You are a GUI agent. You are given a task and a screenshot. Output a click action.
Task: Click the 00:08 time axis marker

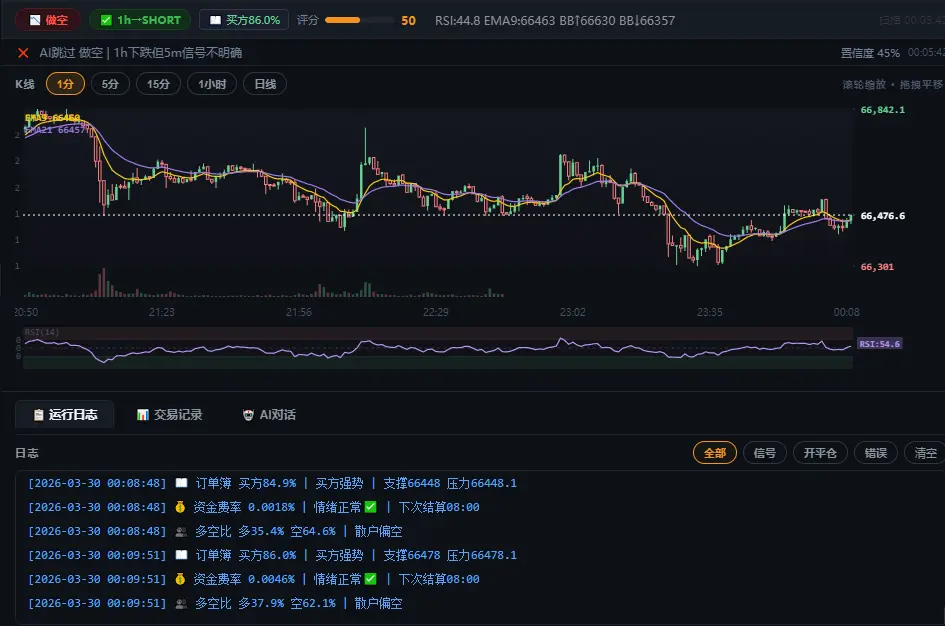(x=846, y=312)
